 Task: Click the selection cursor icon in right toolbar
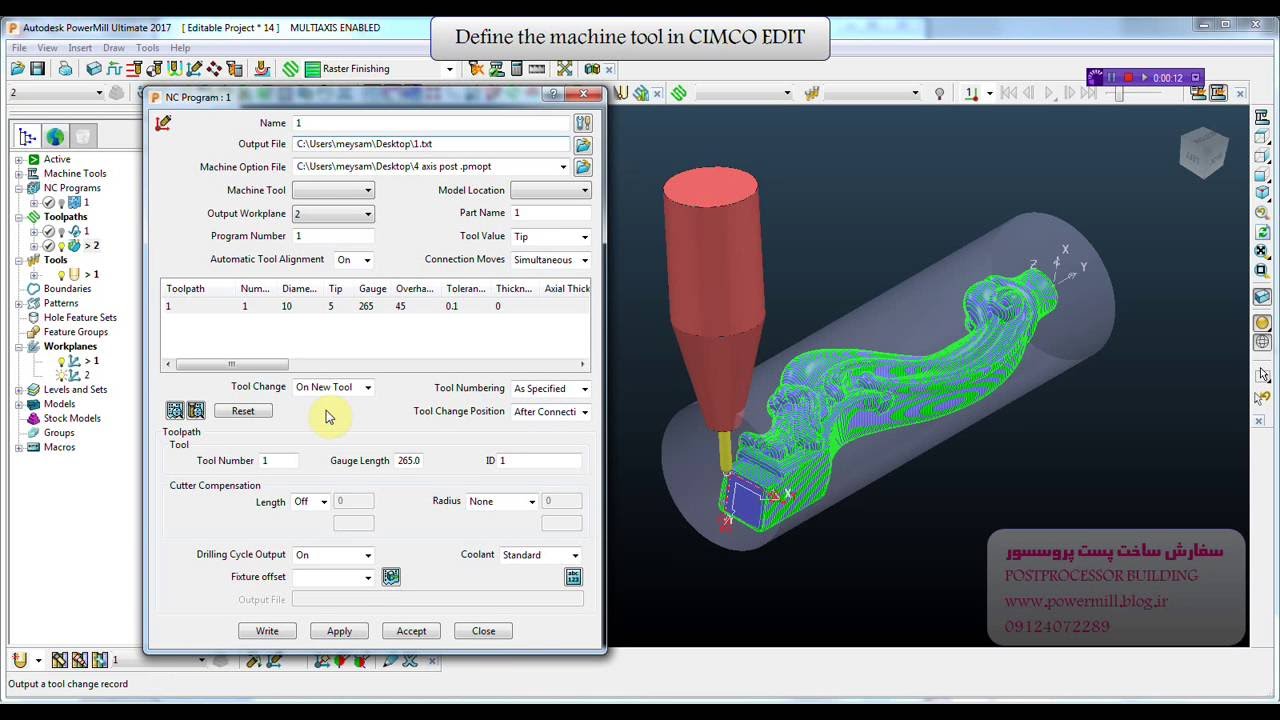point(1263,375)
